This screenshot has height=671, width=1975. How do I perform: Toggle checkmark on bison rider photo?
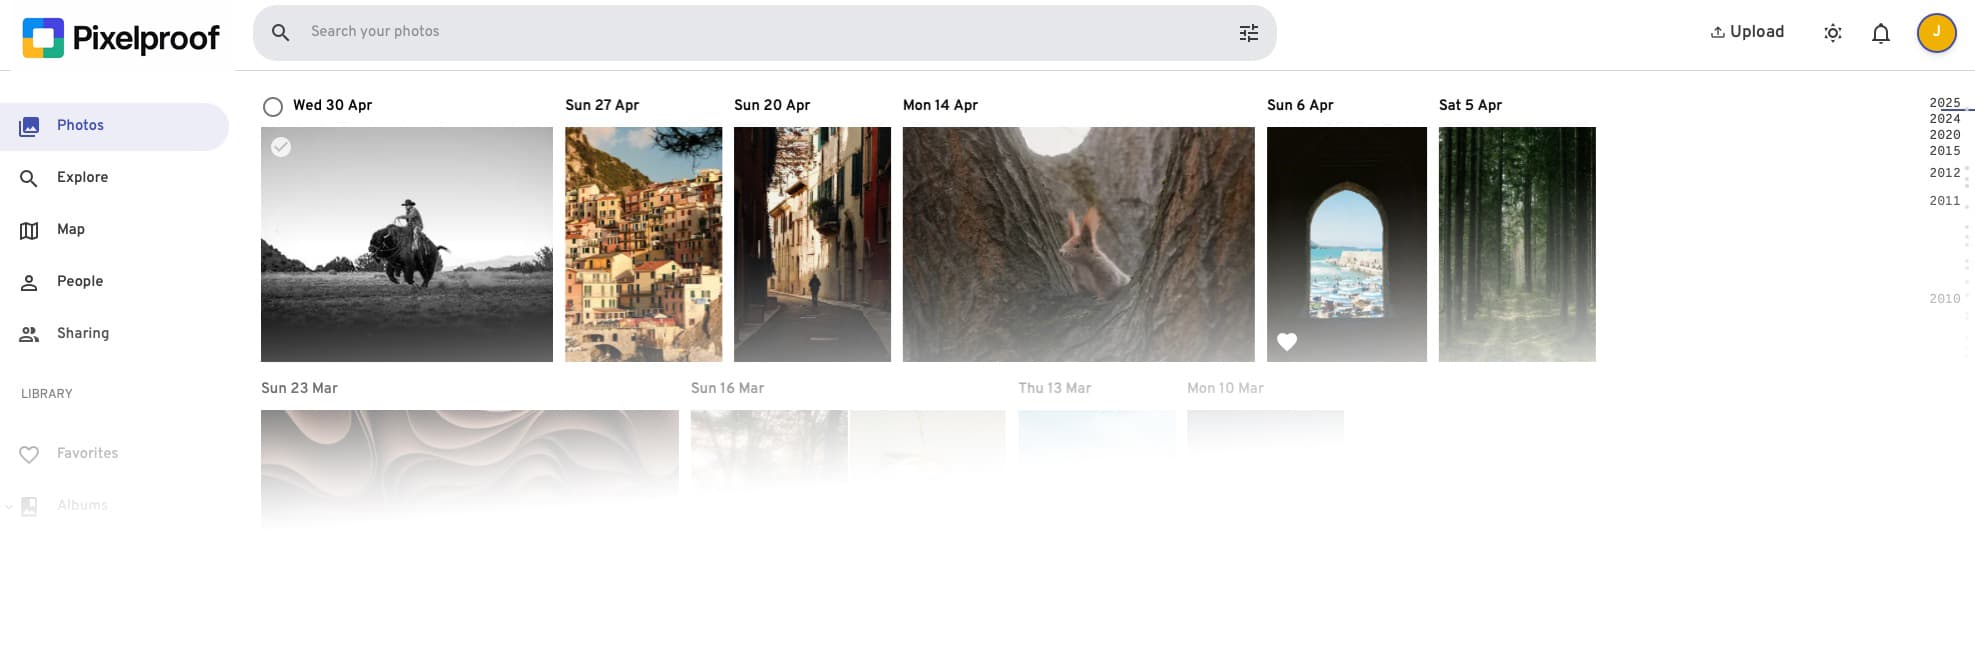(281, 147)
